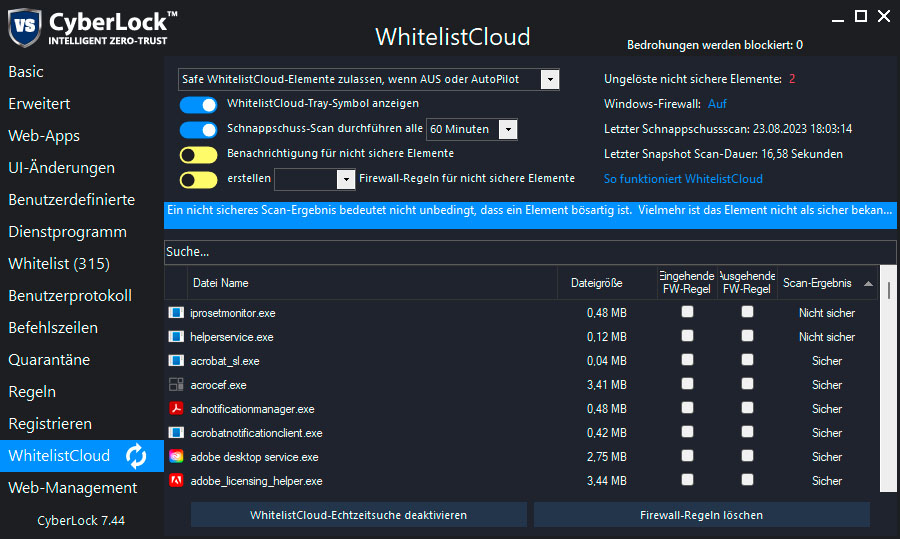Viewport: 900px width, 539px height.
Task: Check Eingehende FW-Regel for helperservice.exe
Action: click(687, 336)
